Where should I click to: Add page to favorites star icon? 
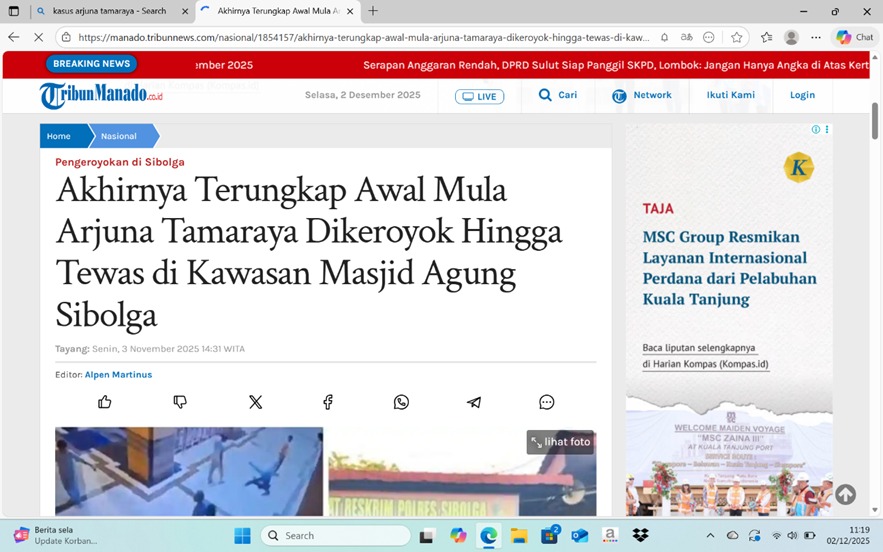point(737,37)
